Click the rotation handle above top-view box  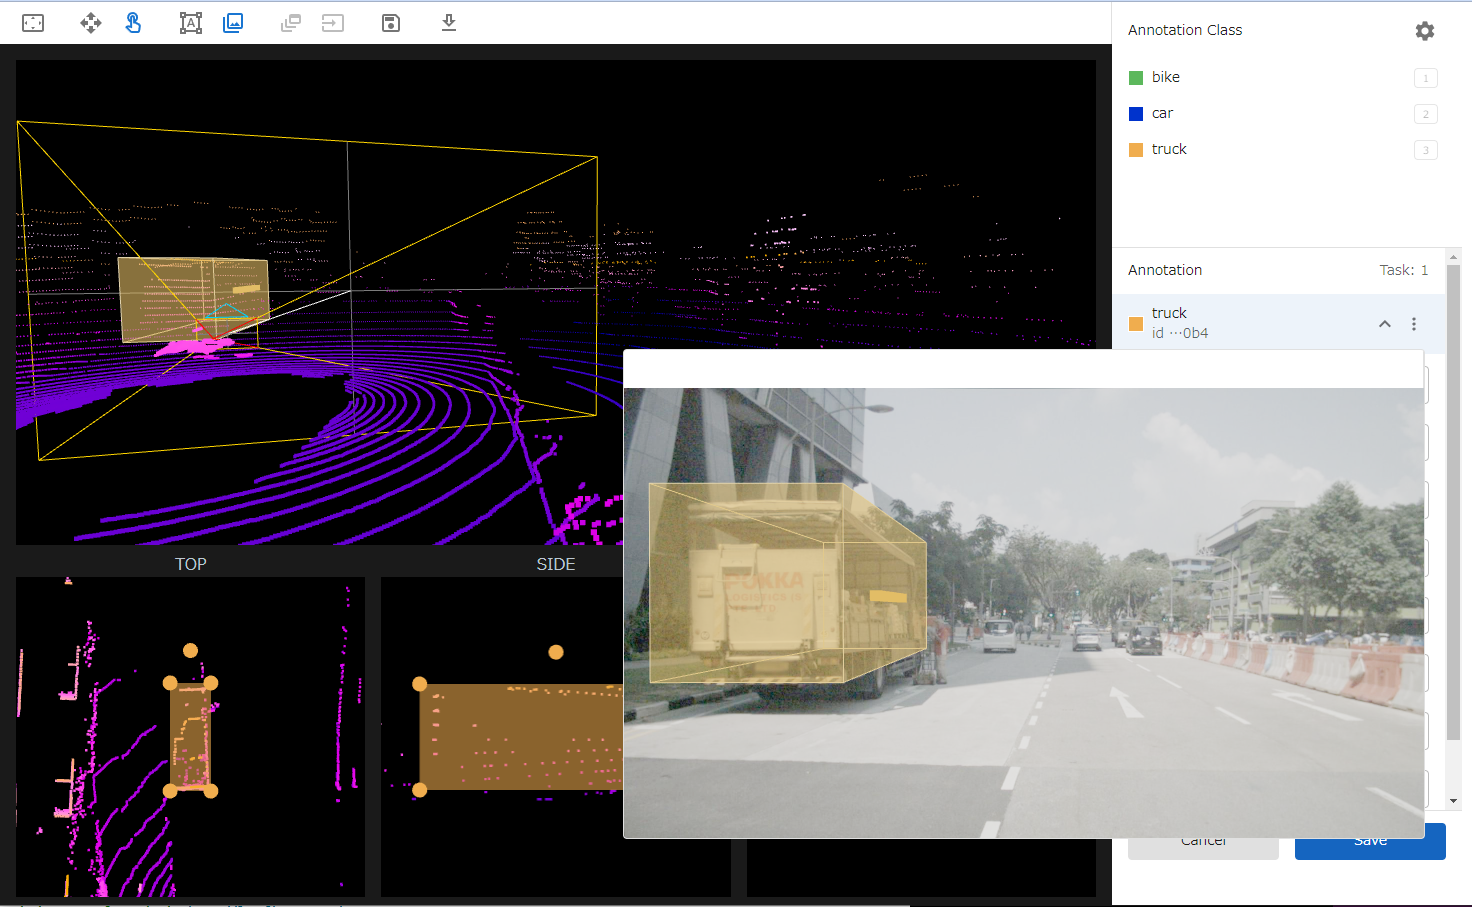pyautogui.click(x=190, y=650)
